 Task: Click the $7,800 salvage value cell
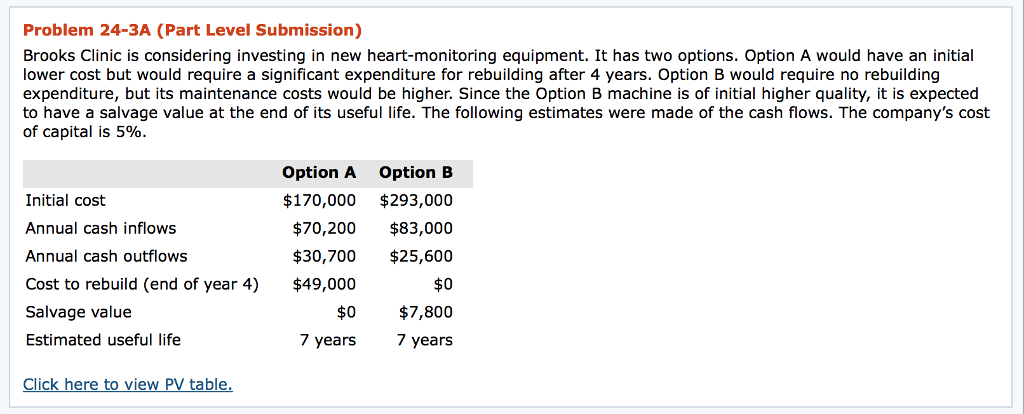[x=426, y=312]
